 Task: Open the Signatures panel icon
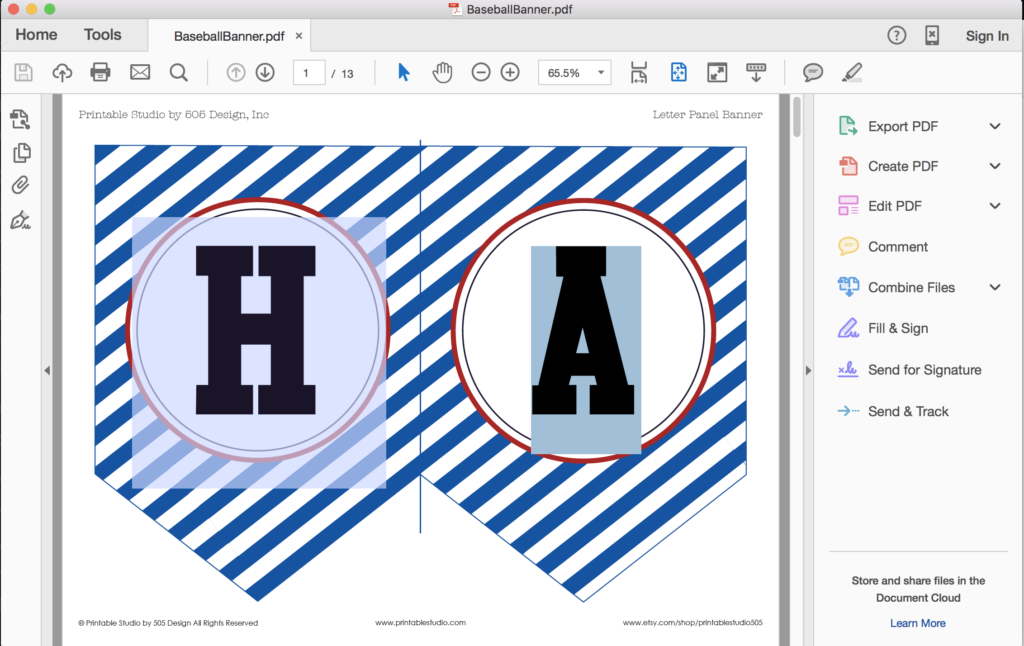point(22,220)
